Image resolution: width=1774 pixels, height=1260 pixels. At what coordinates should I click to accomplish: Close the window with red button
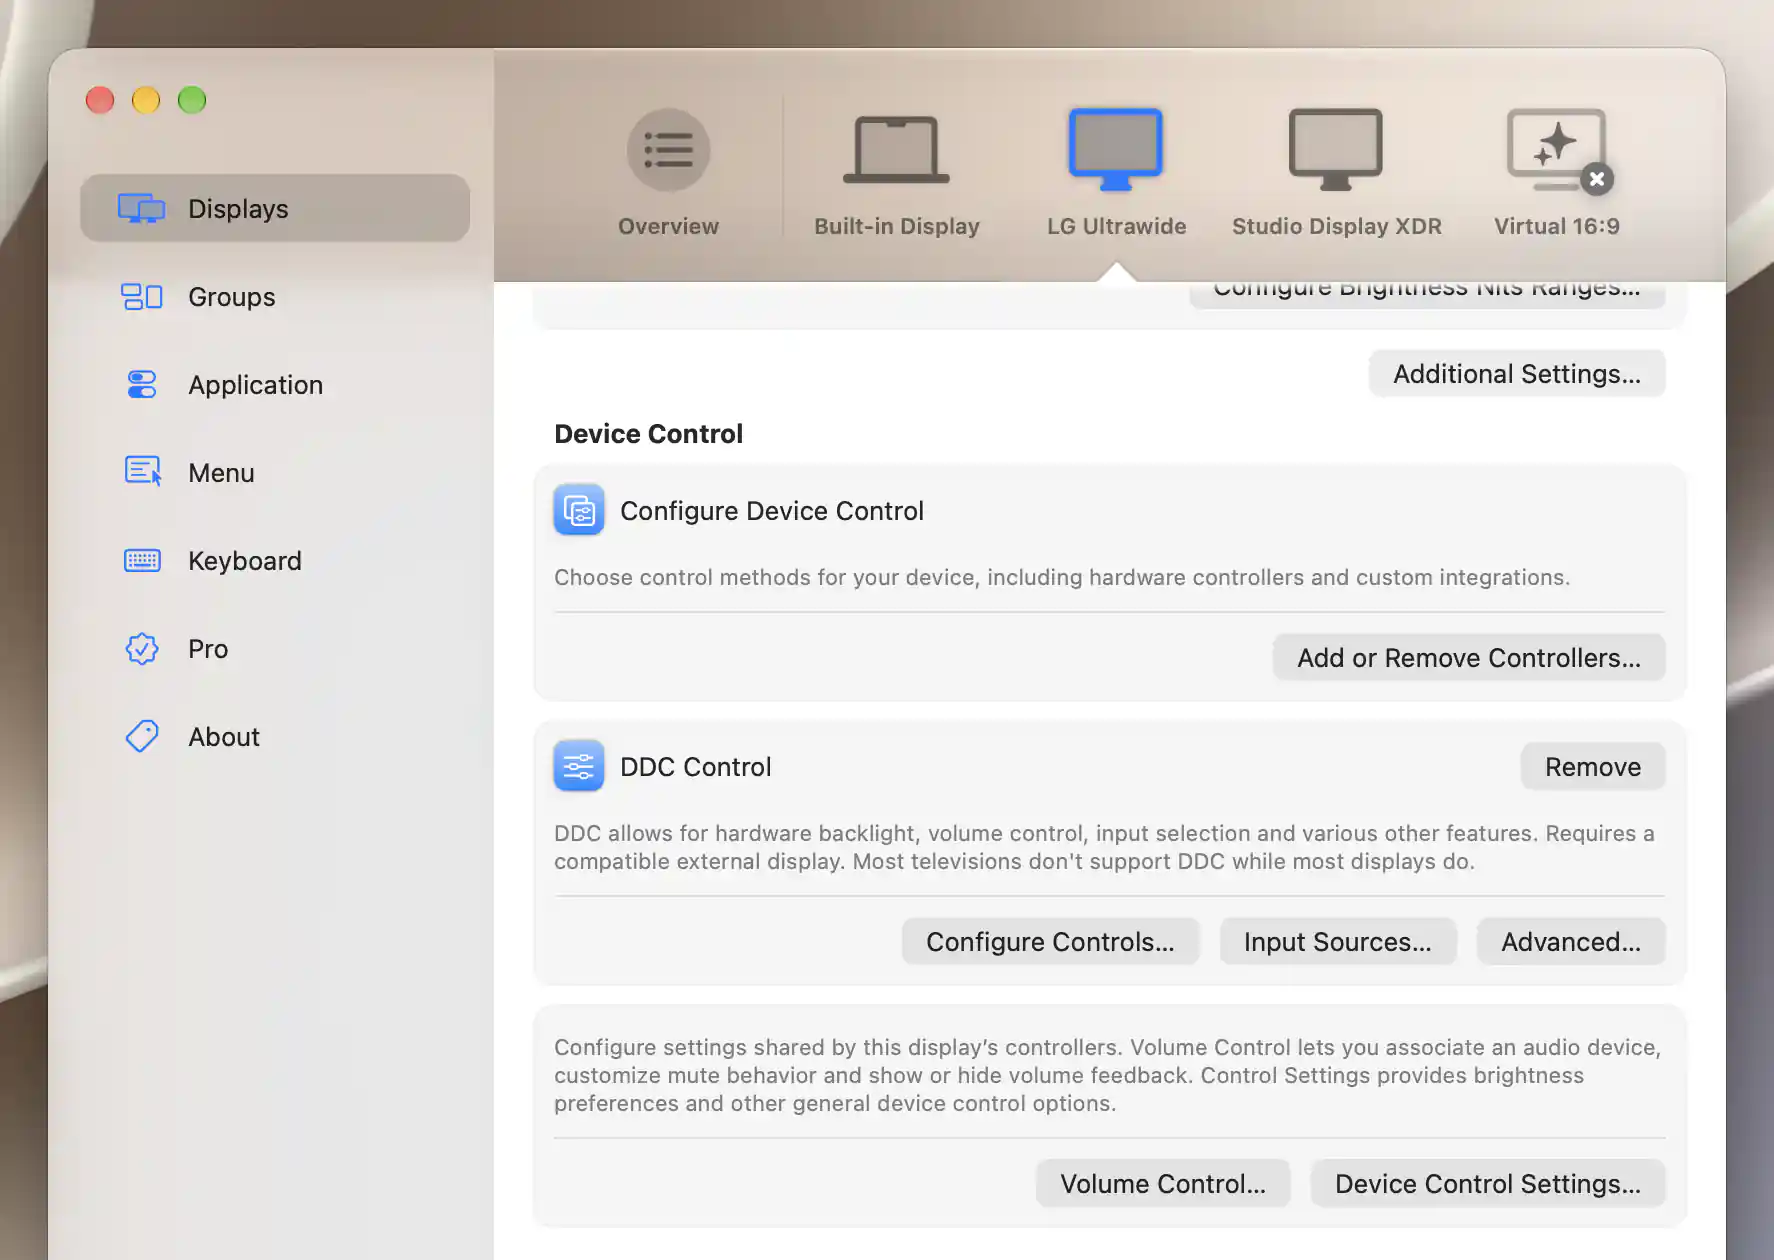coord(100,100)
